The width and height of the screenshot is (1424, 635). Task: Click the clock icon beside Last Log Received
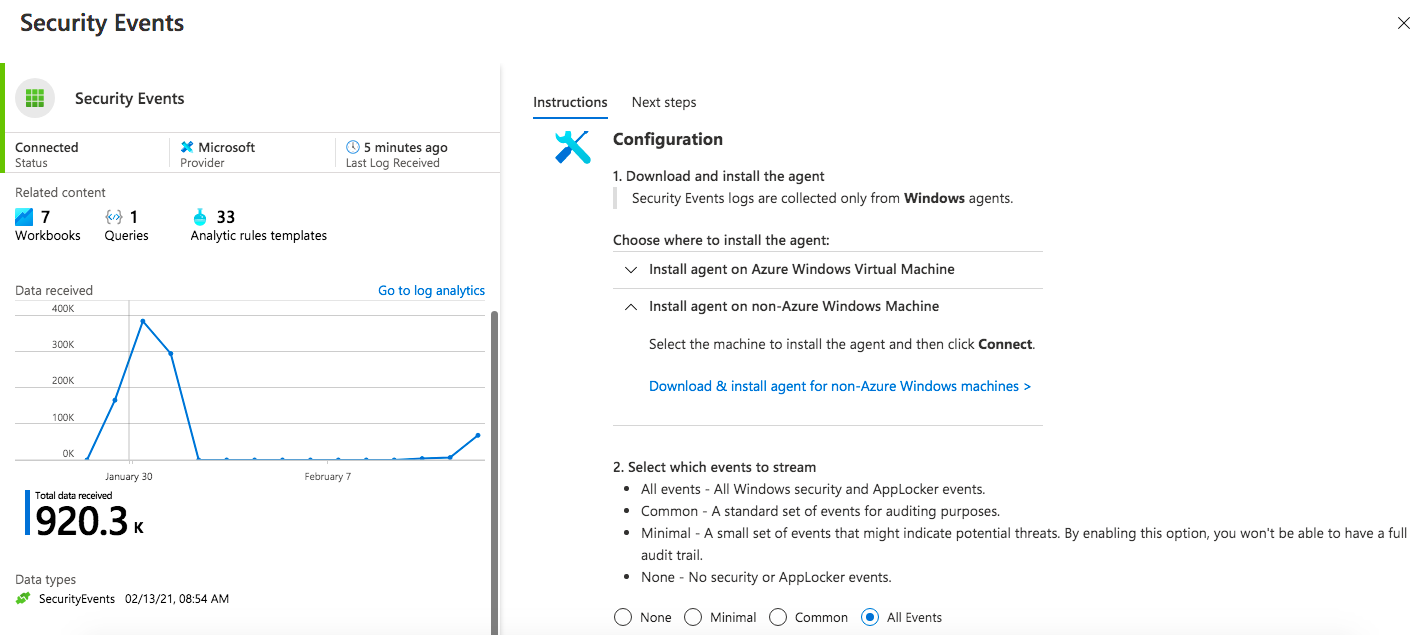point(352,147)
